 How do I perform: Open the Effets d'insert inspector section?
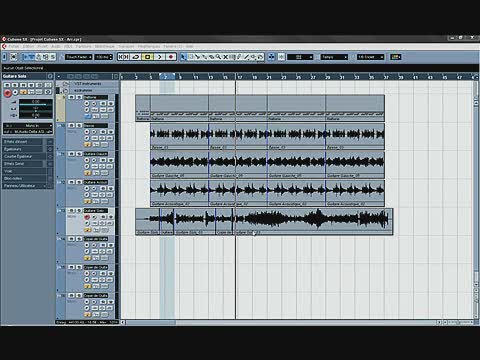click(x=23, y=142)
